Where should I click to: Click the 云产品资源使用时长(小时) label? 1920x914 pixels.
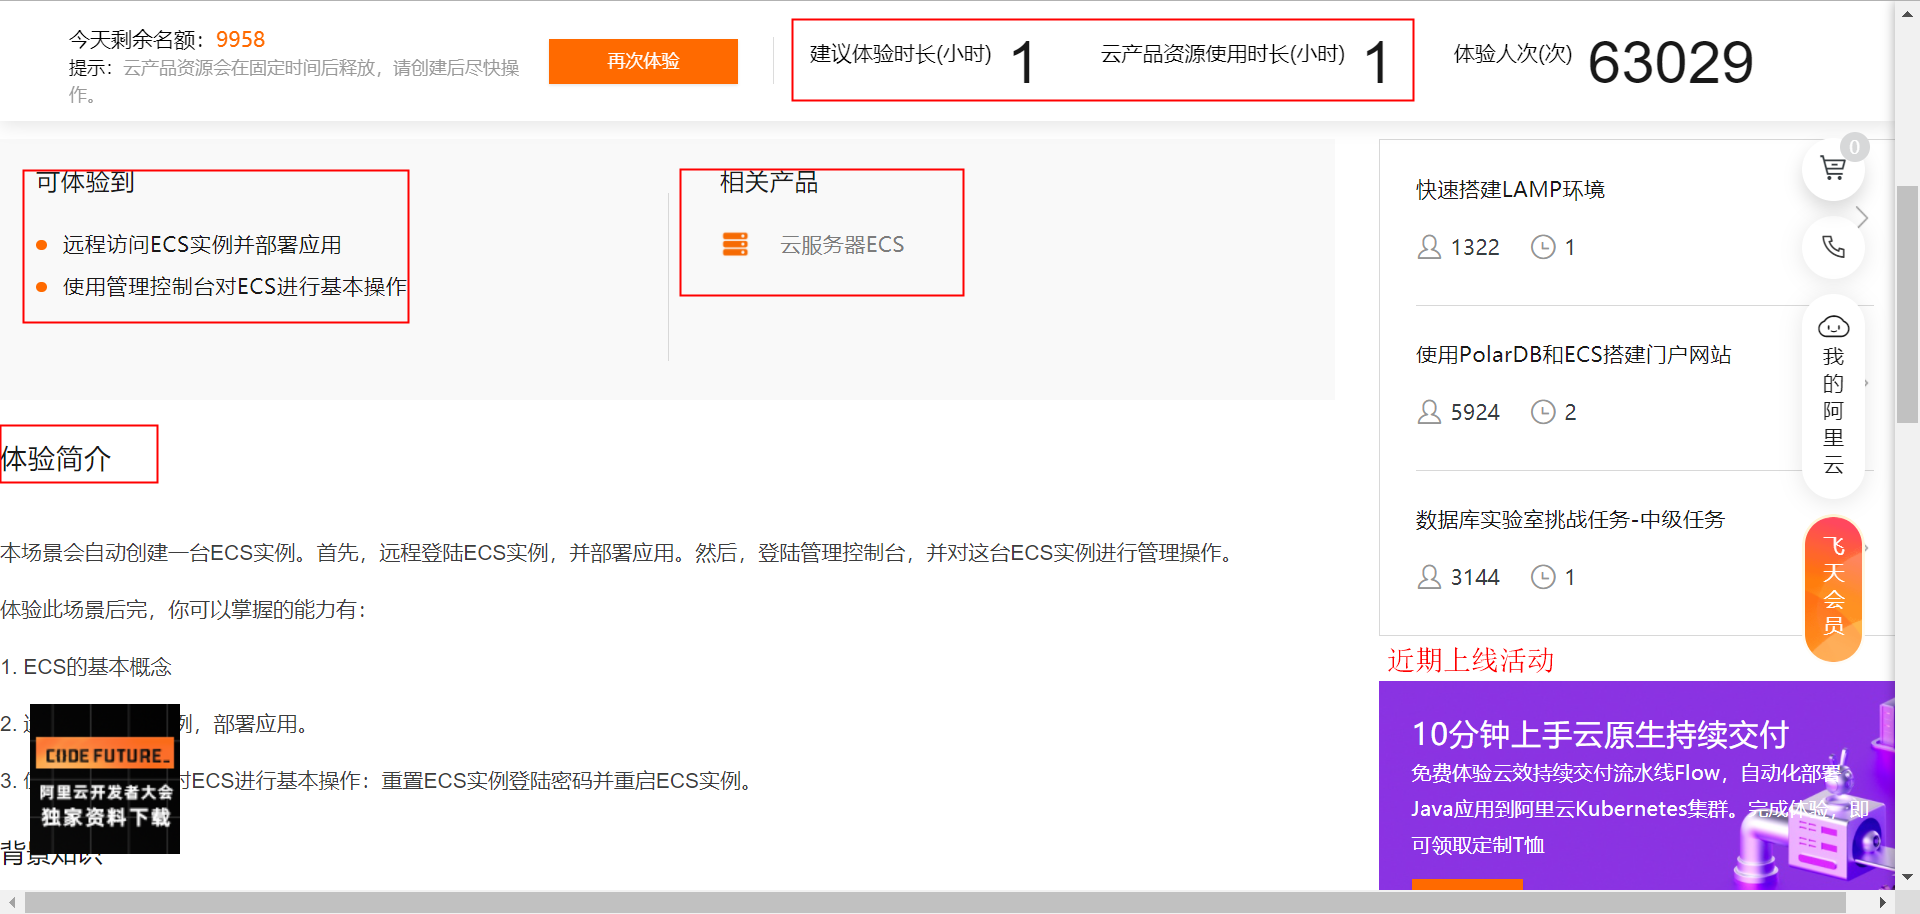point(1222,54)
